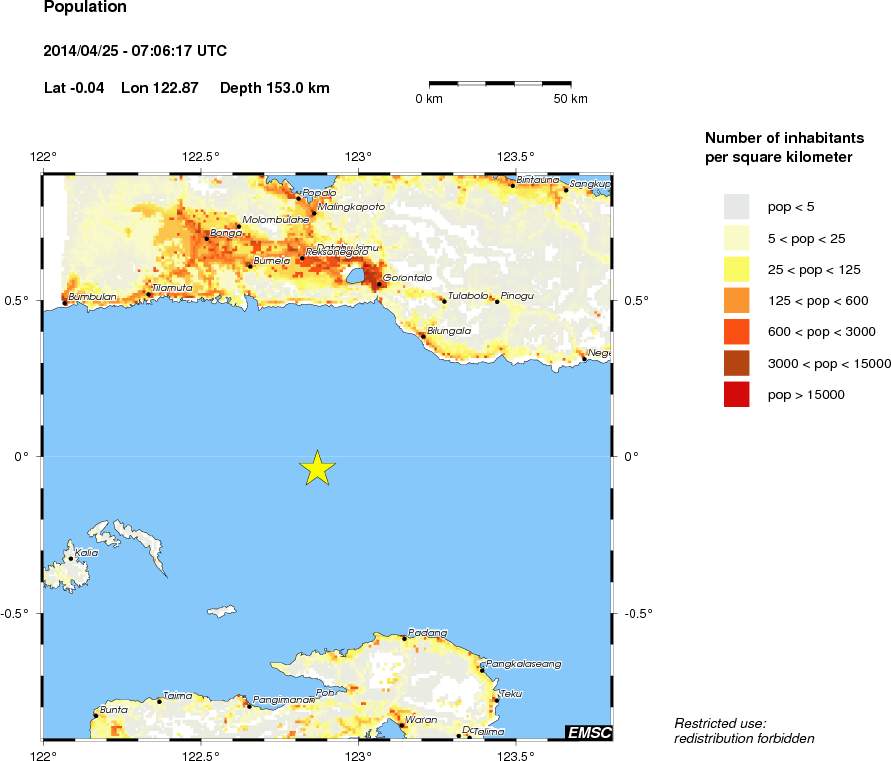
Task: Click the 'Population' title text
Action: click(85, 8)
